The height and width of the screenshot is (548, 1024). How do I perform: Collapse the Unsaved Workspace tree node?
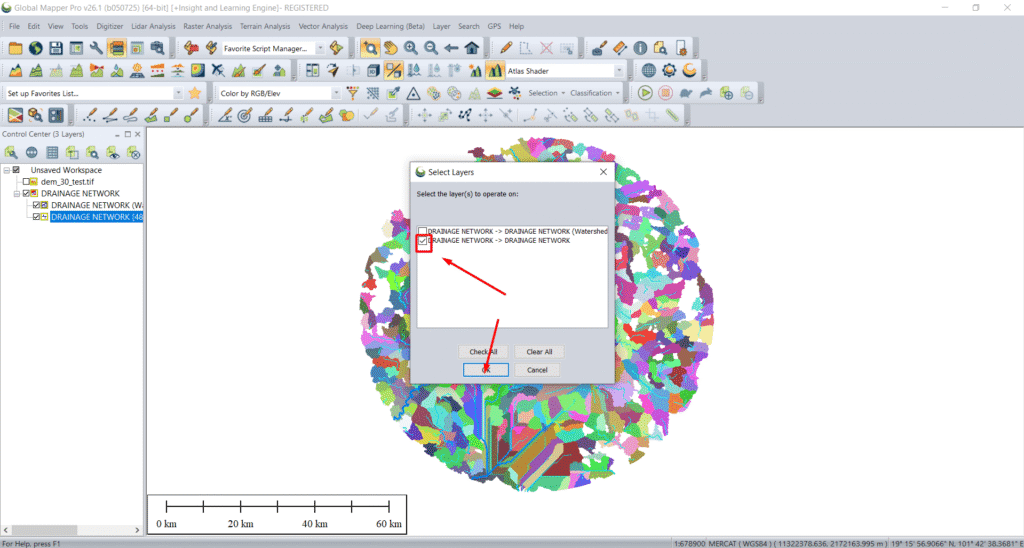7,170
